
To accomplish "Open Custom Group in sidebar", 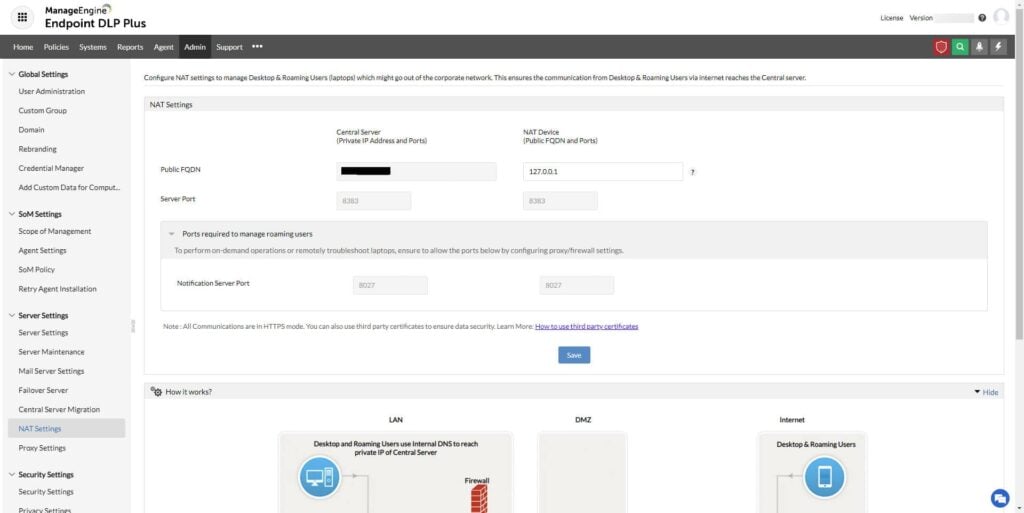I will coord(42,111).
